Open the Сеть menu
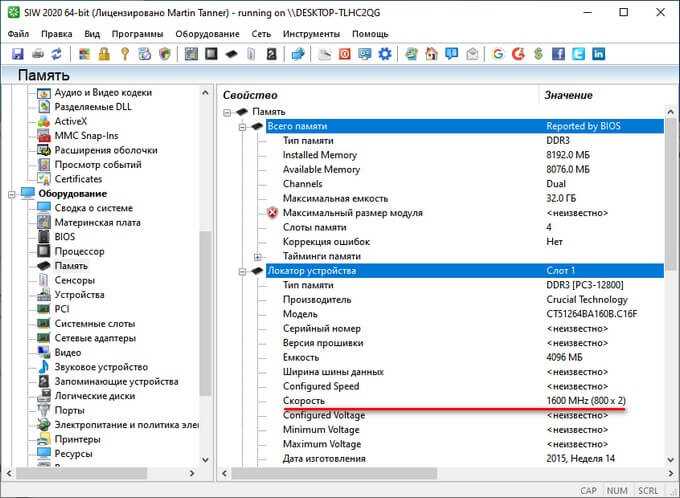 261,34
